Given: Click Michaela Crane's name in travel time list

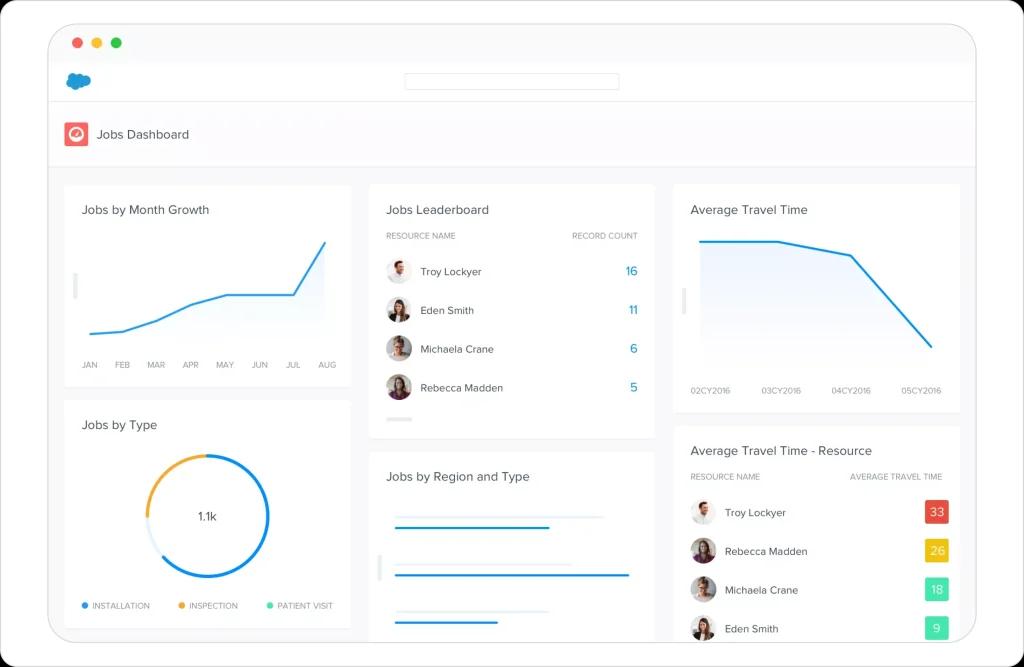Looking at the screenshot, I should (761, 590).
